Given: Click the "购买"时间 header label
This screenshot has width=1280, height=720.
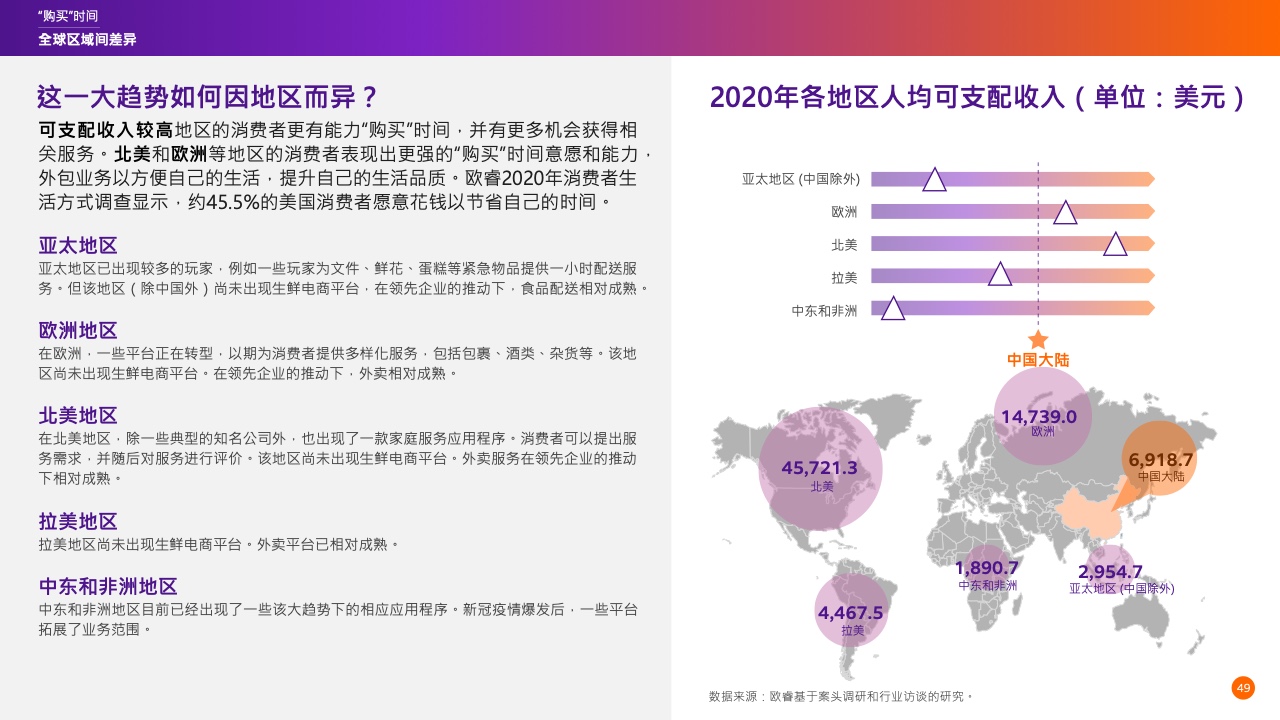Looking at the screenshot, I should (x=67, y=16).
